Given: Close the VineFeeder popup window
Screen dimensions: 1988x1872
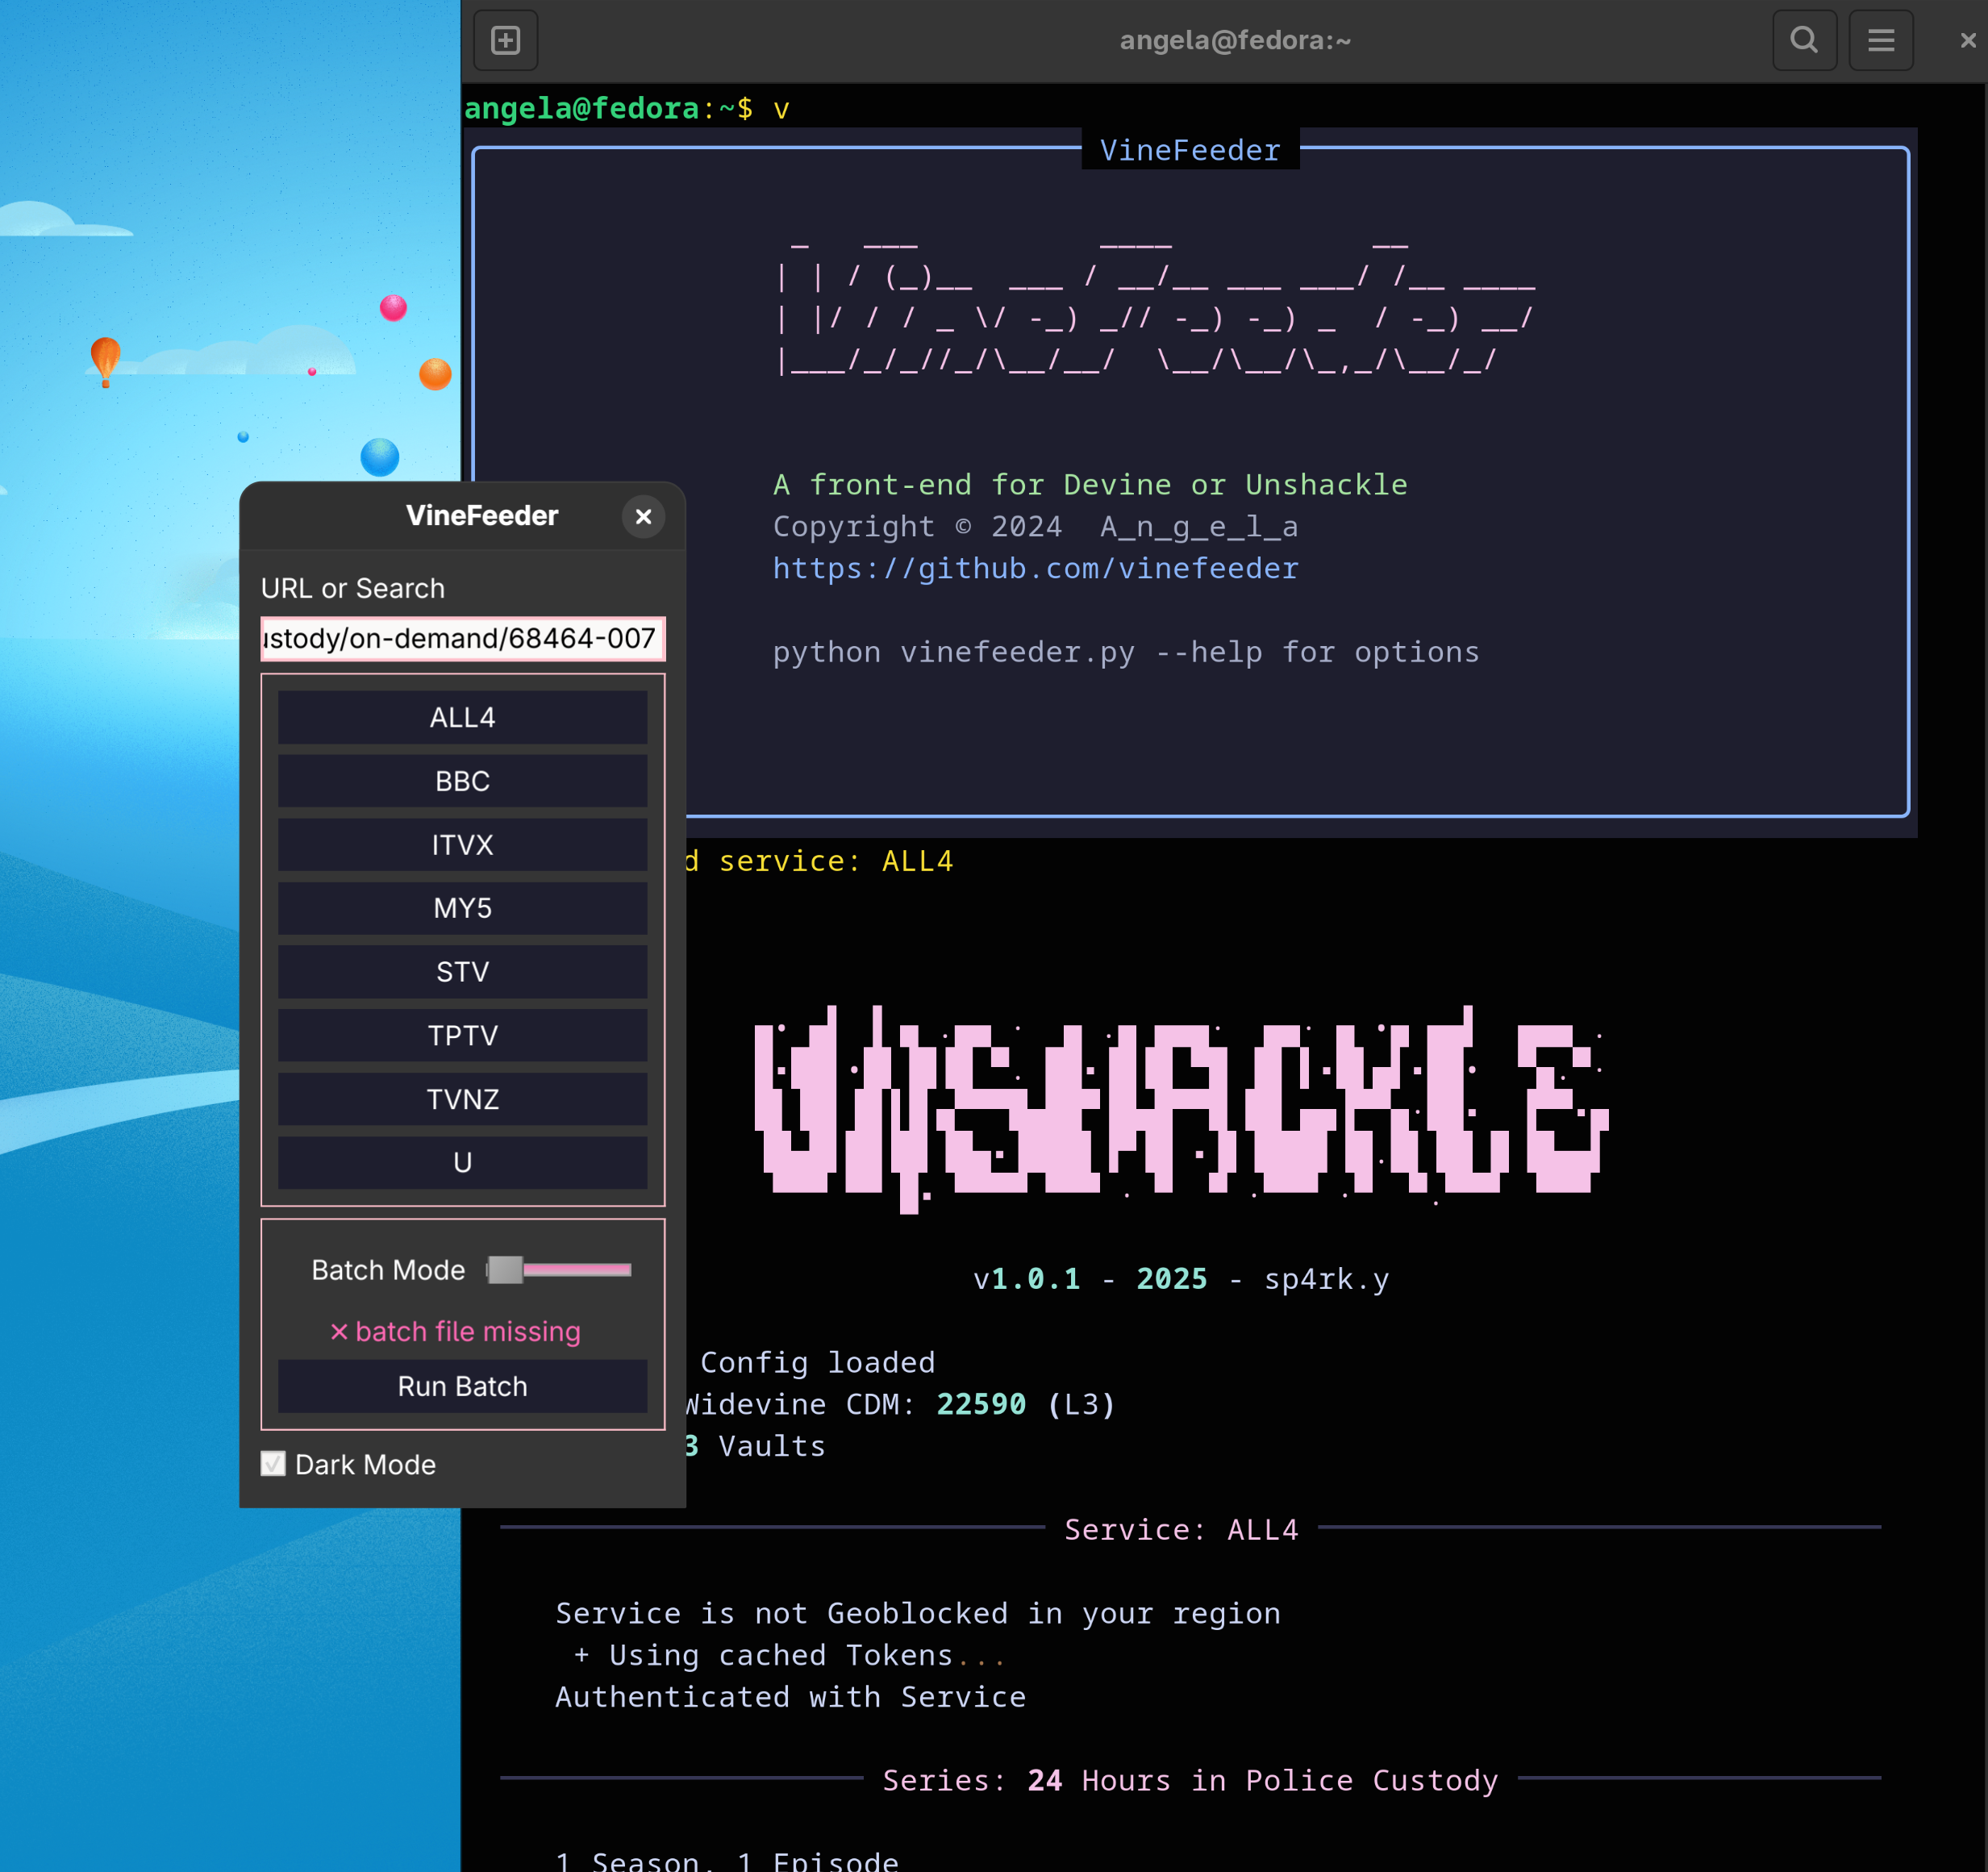Looking at the screenshot, I should 643,516.
